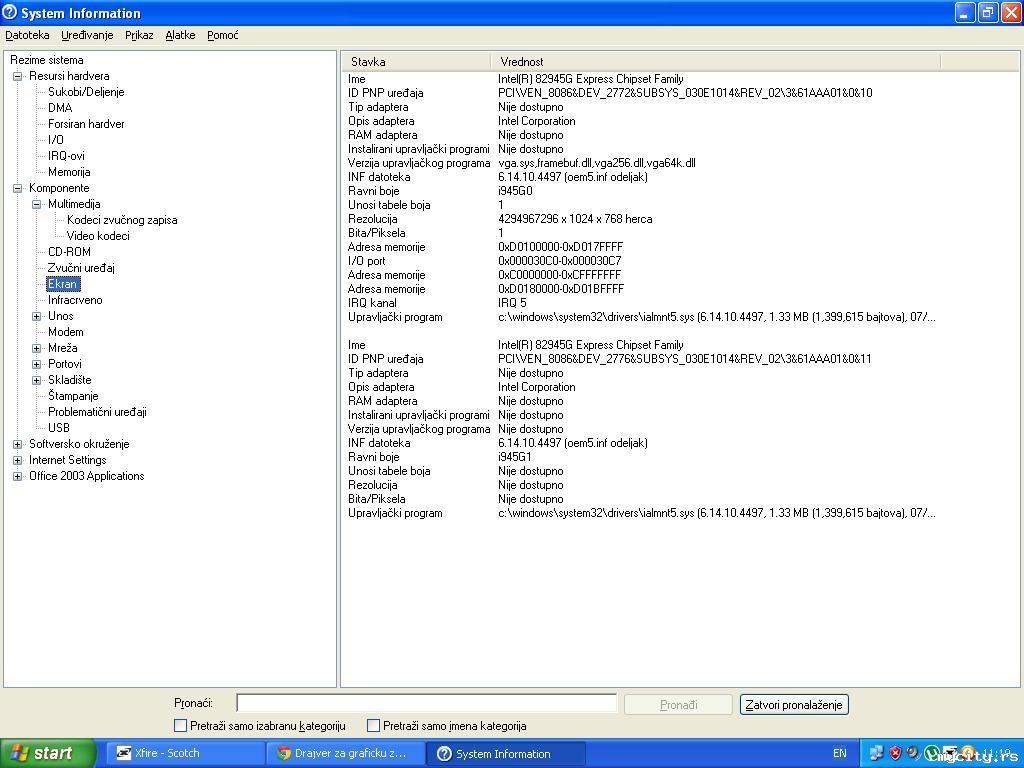The width and height of the screenshot is (1024, 768).
Task: Switch to Xfire - Scotch taskbar window
Action: 184,753
